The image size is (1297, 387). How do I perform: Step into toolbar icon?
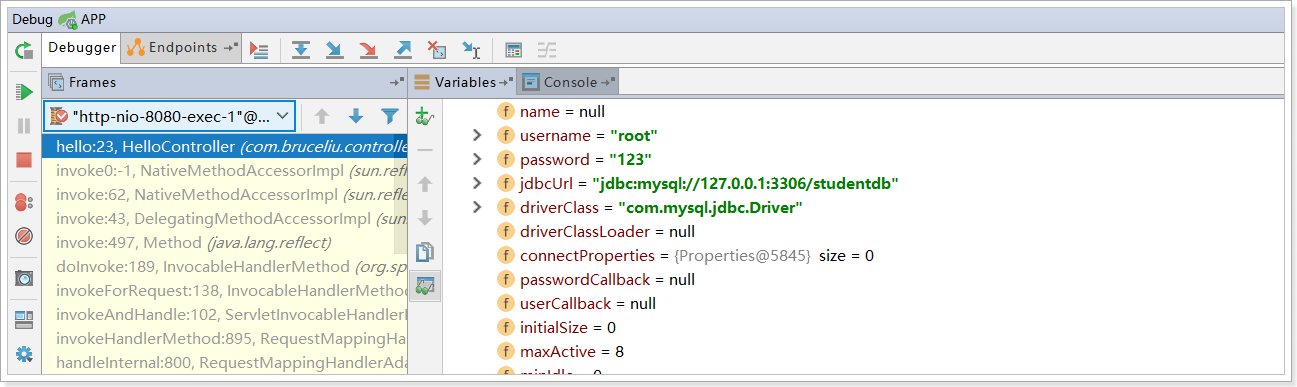pos(334,49)
